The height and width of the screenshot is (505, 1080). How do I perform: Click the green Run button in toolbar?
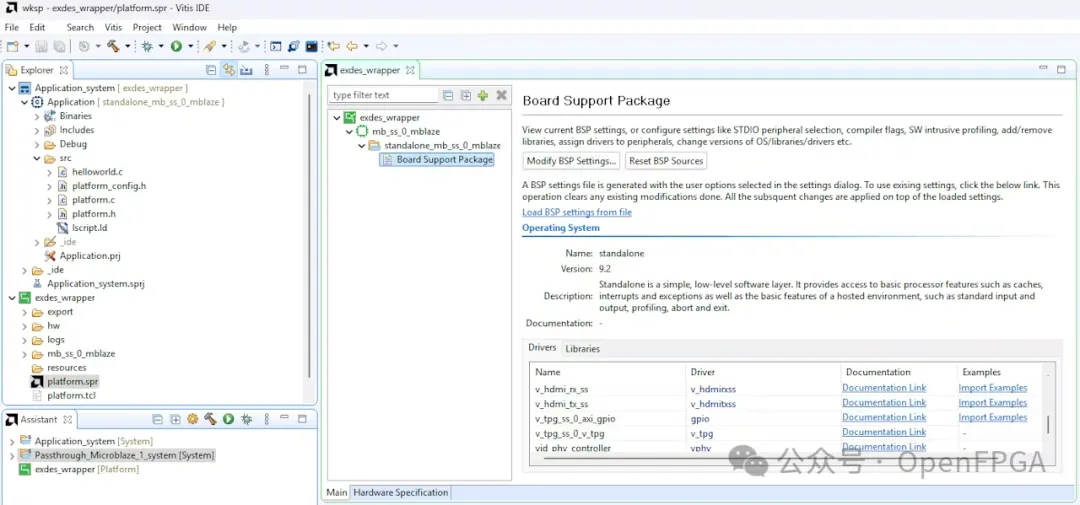[x=176, y=46]
